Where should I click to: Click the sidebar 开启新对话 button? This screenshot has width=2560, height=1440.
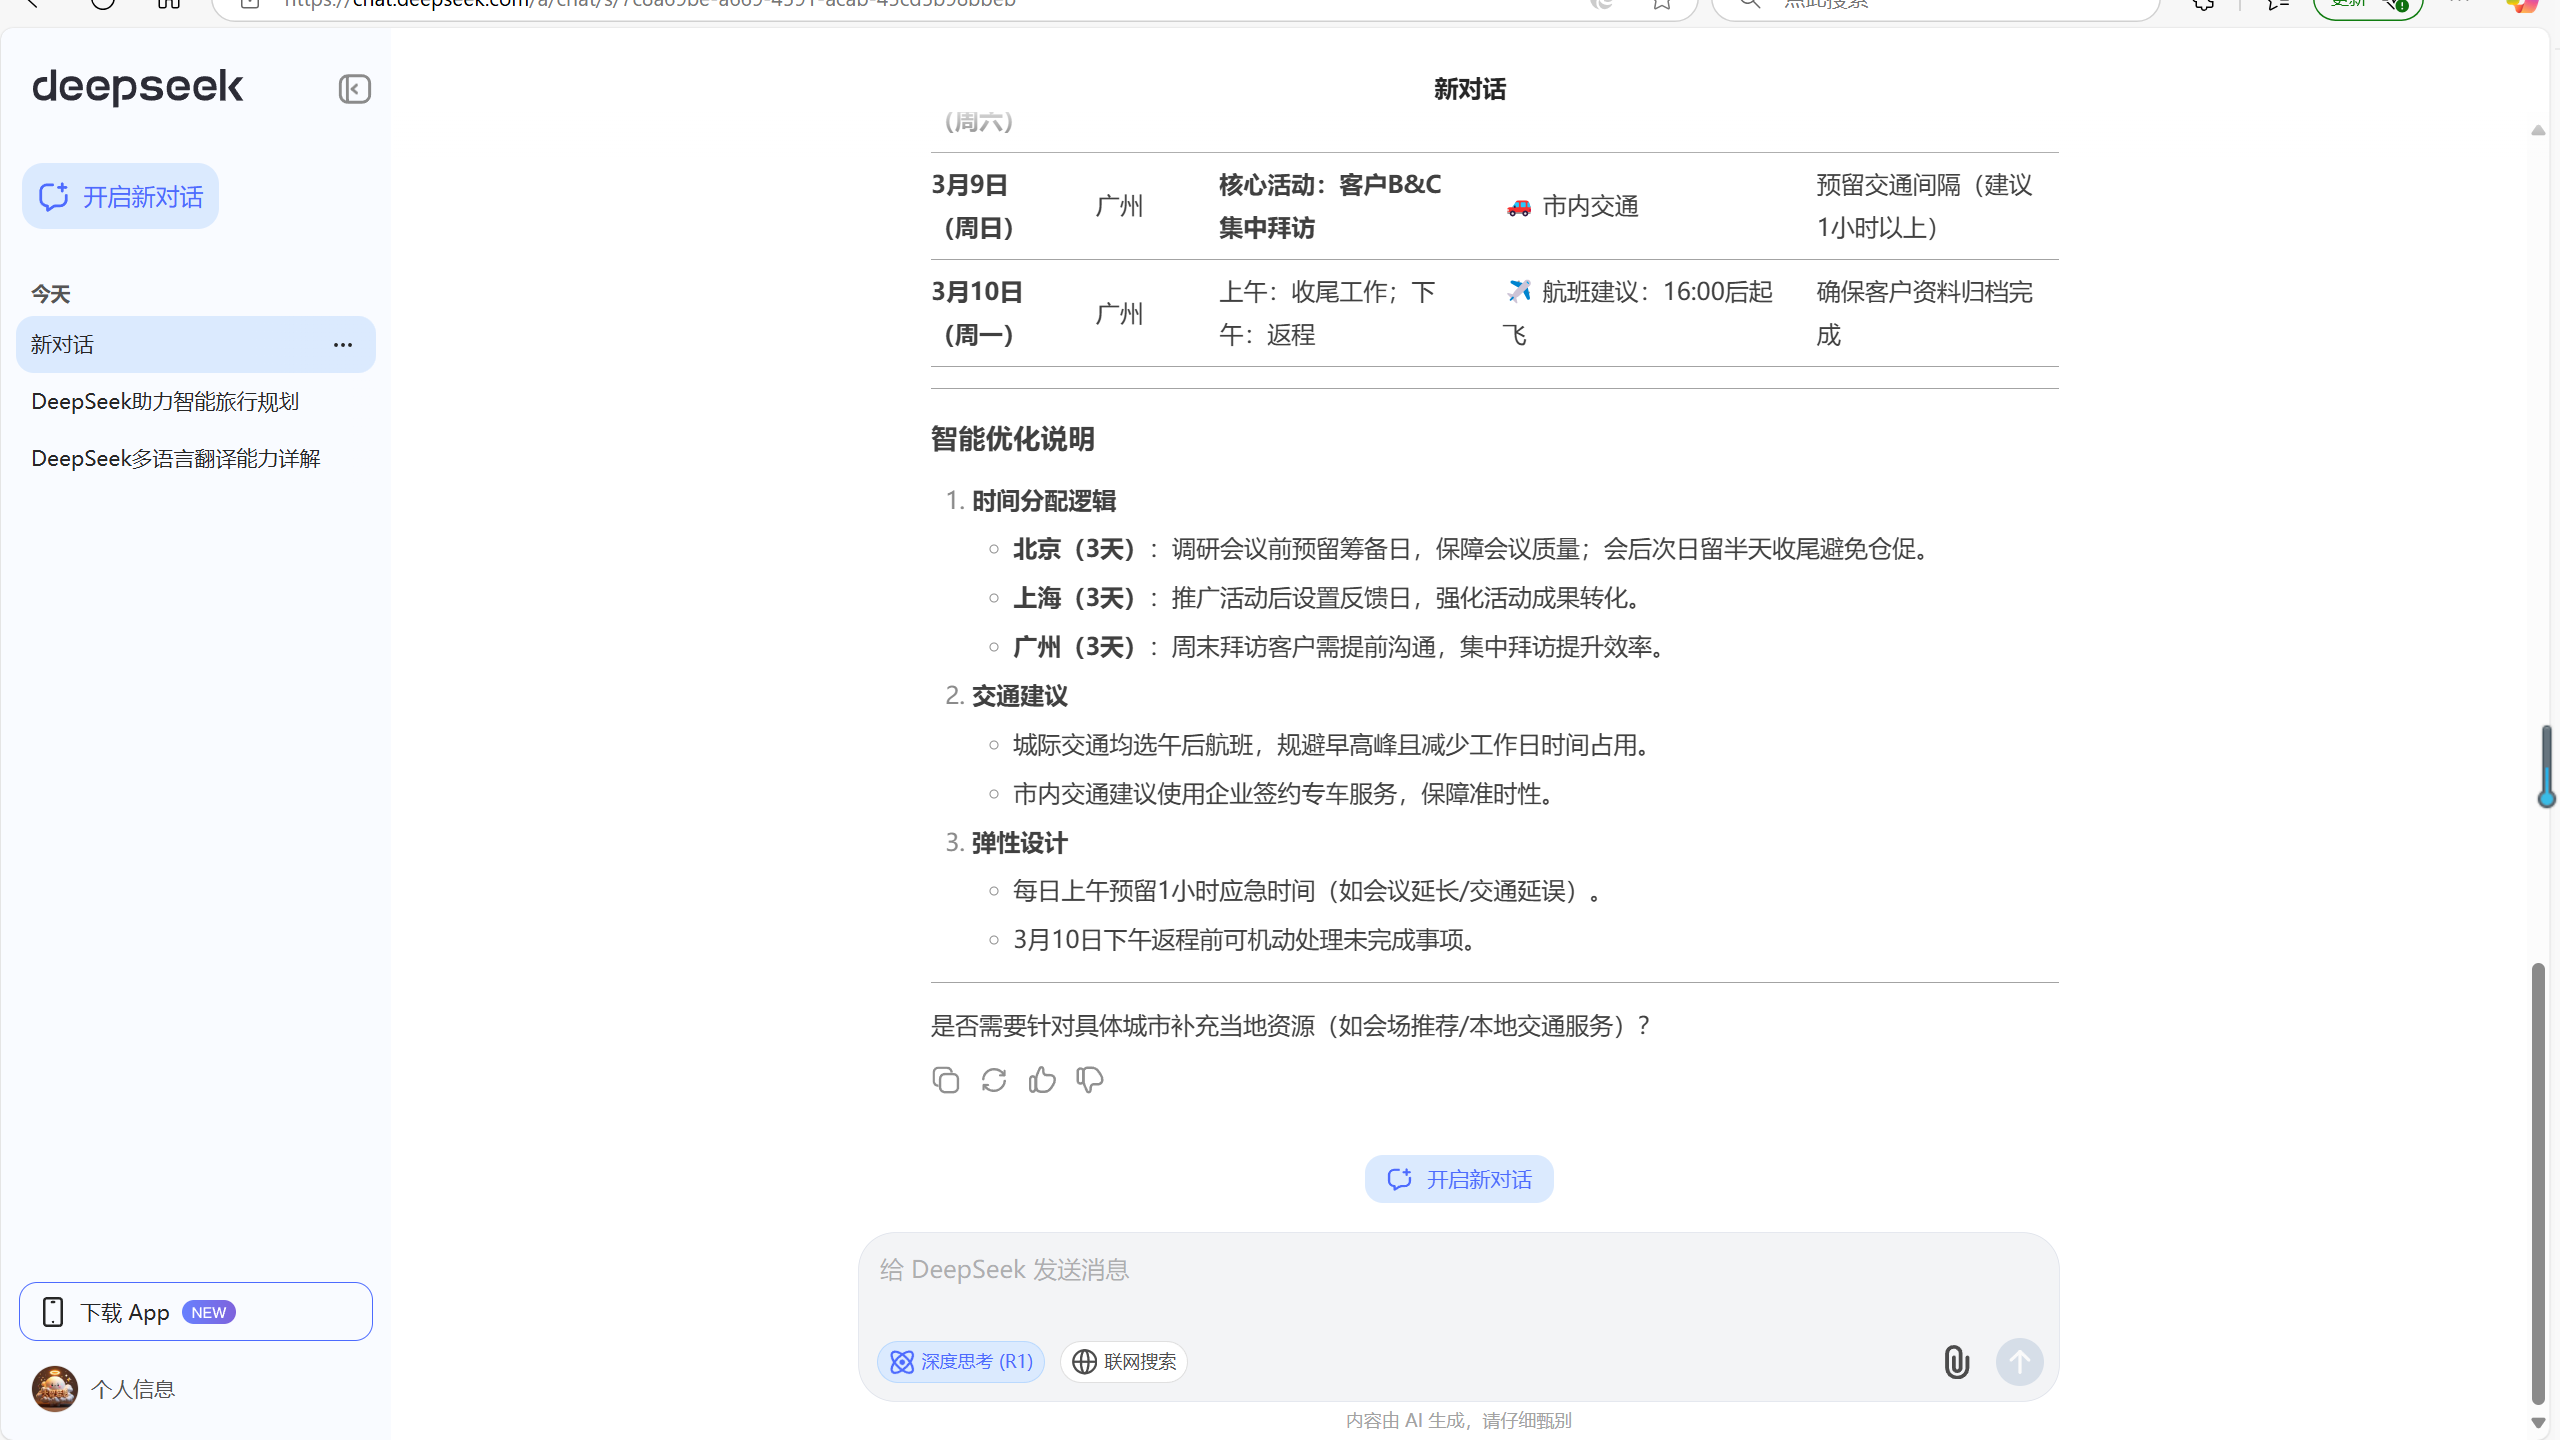click(120, 197)
